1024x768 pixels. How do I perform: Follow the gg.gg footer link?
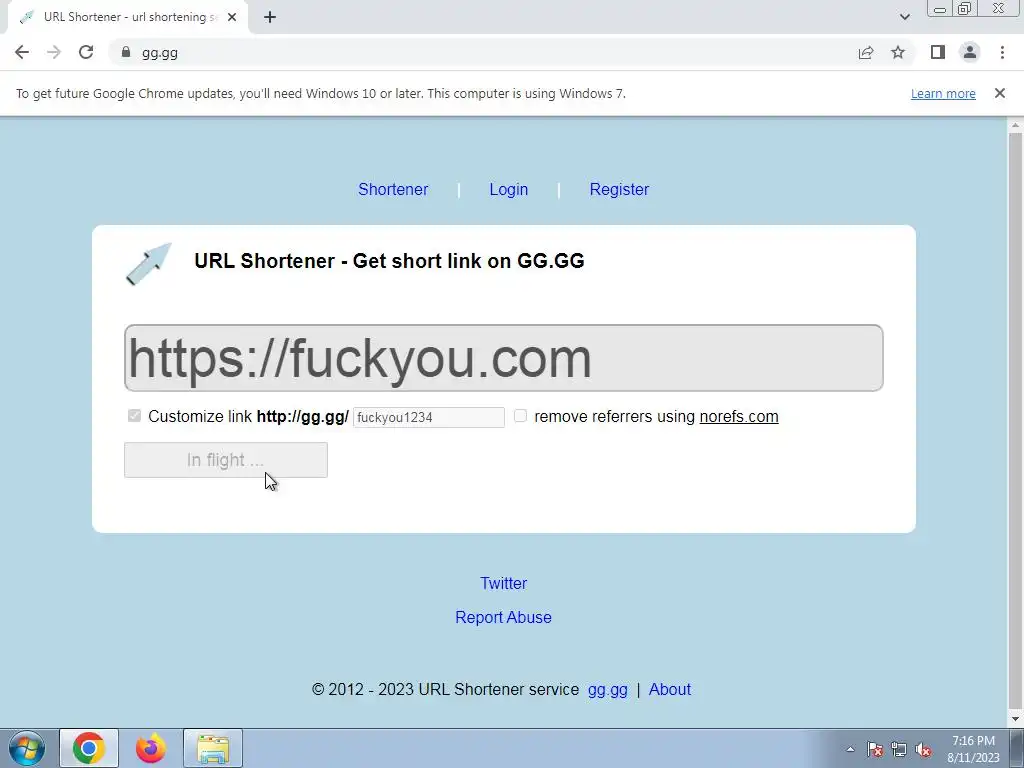[x=607, y=690]
